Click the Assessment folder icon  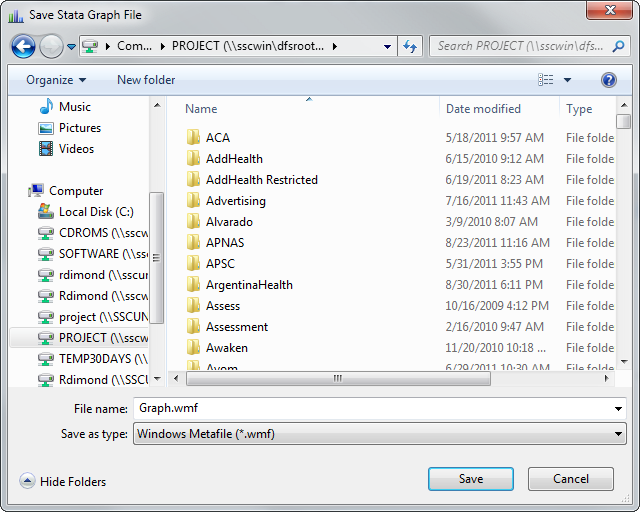(x=193, y=326)
